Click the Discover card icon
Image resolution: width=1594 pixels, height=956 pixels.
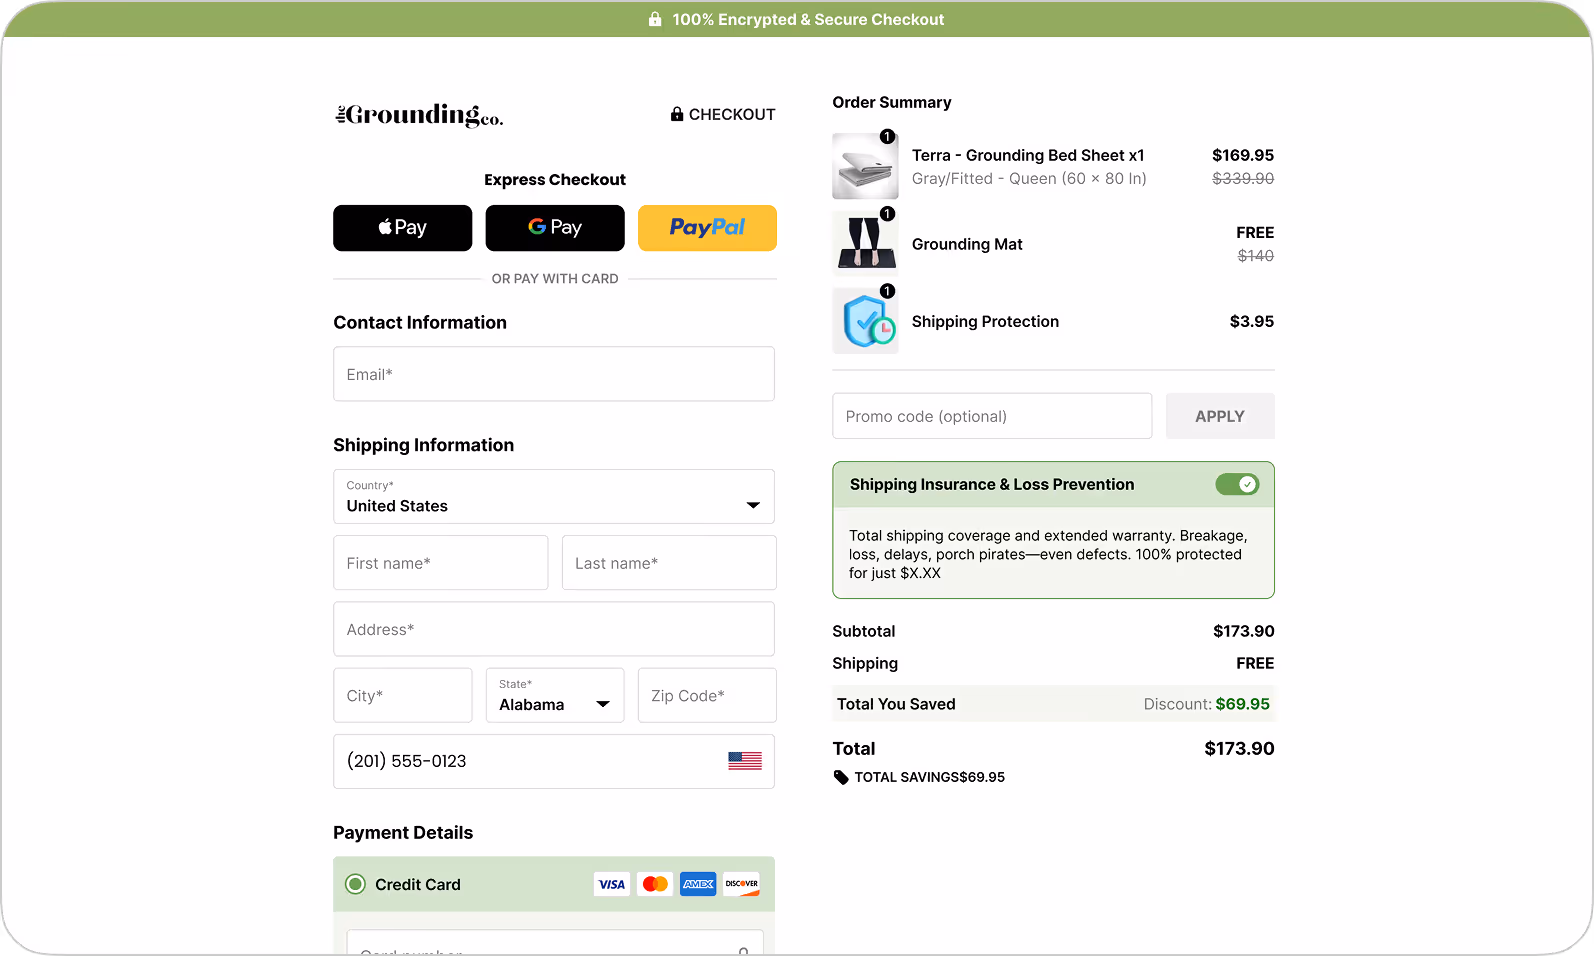tap(741, 884)
